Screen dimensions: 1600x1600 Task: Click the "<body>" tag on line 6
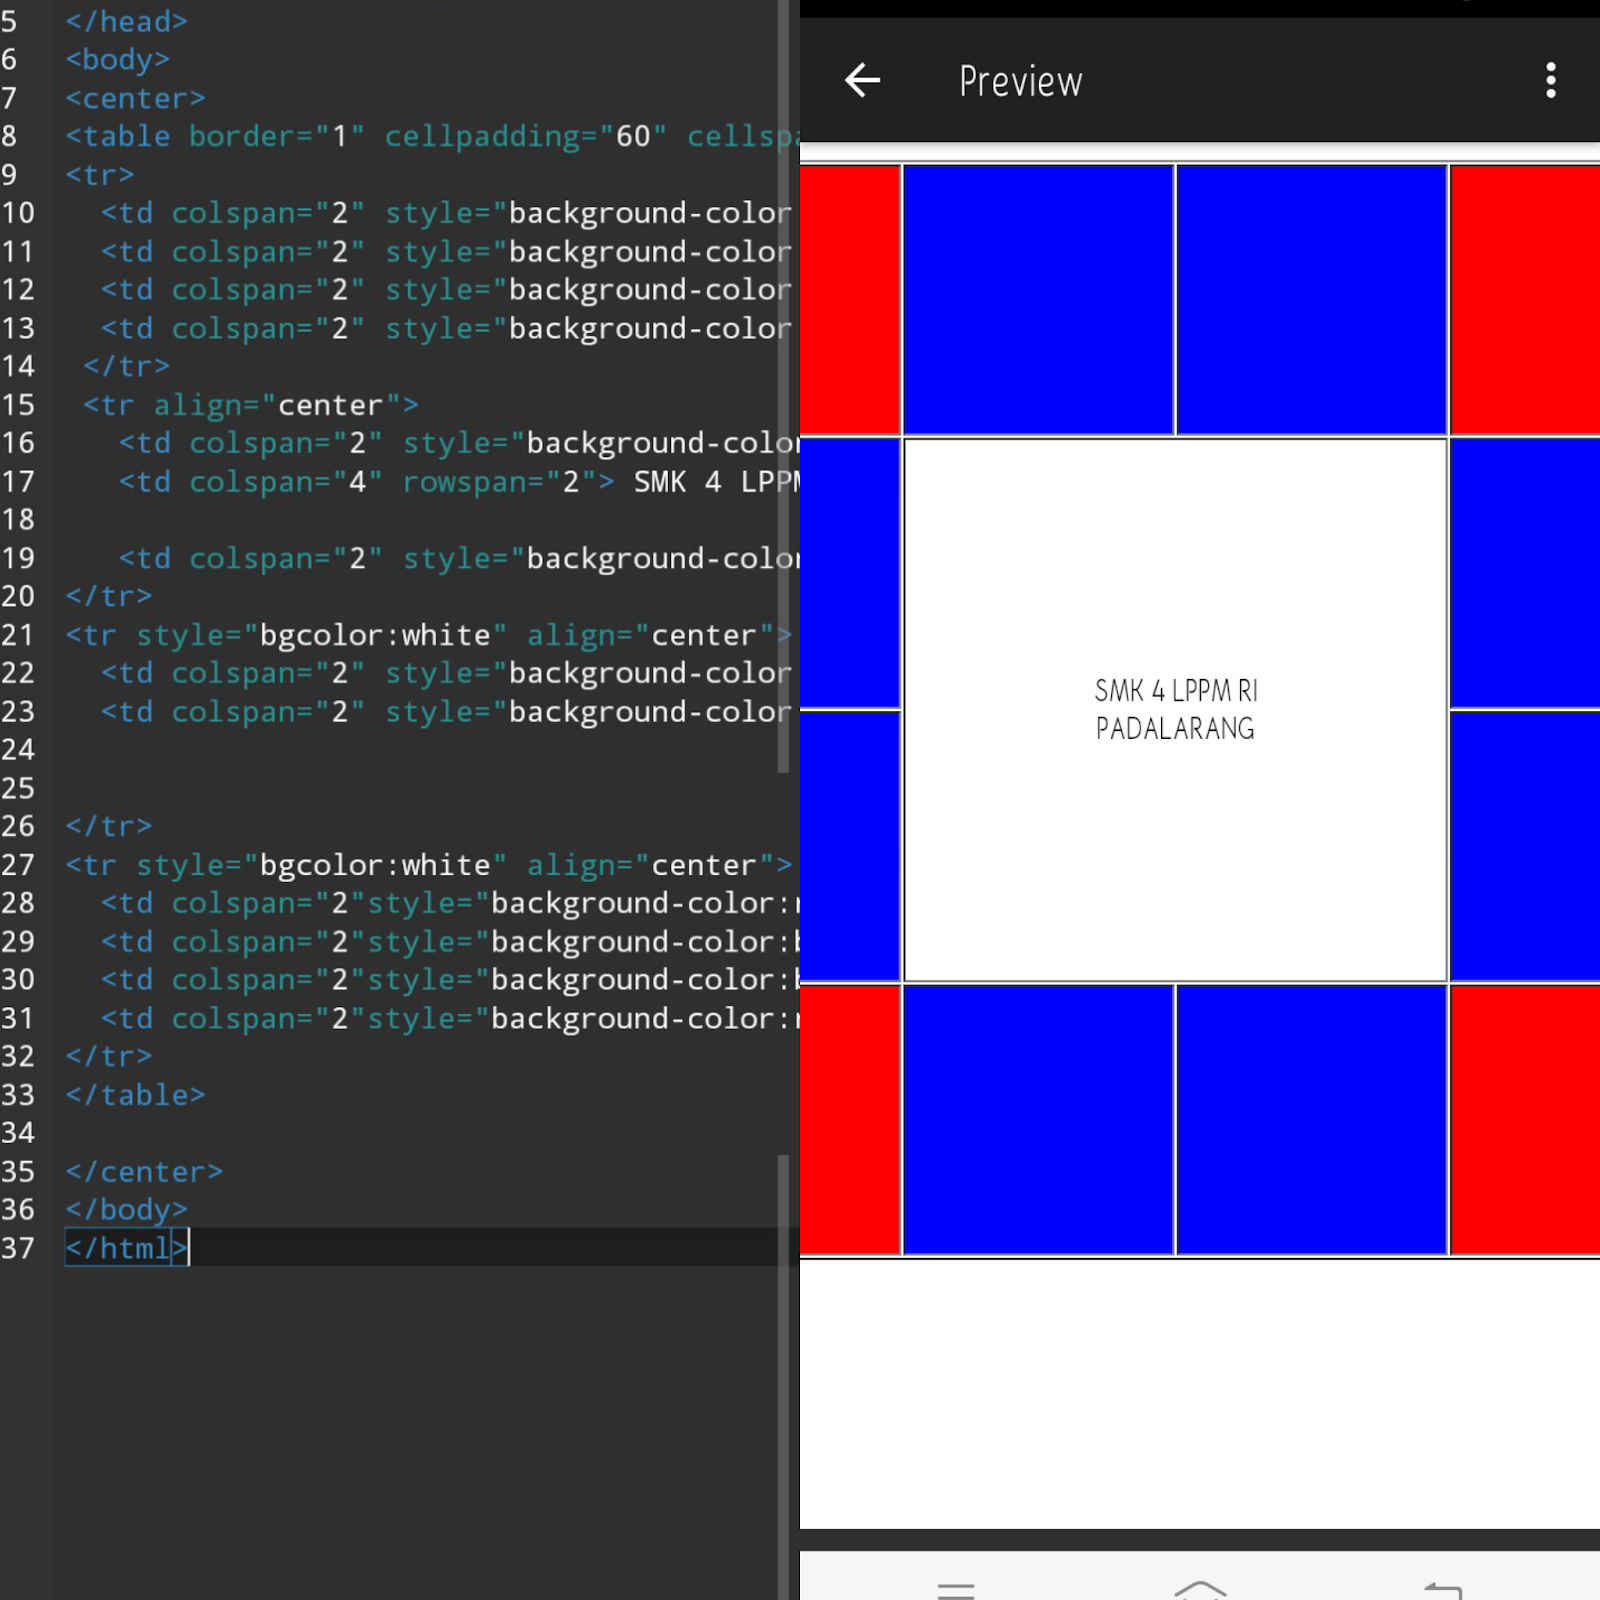pyautogui.click(x=117, y=59)
